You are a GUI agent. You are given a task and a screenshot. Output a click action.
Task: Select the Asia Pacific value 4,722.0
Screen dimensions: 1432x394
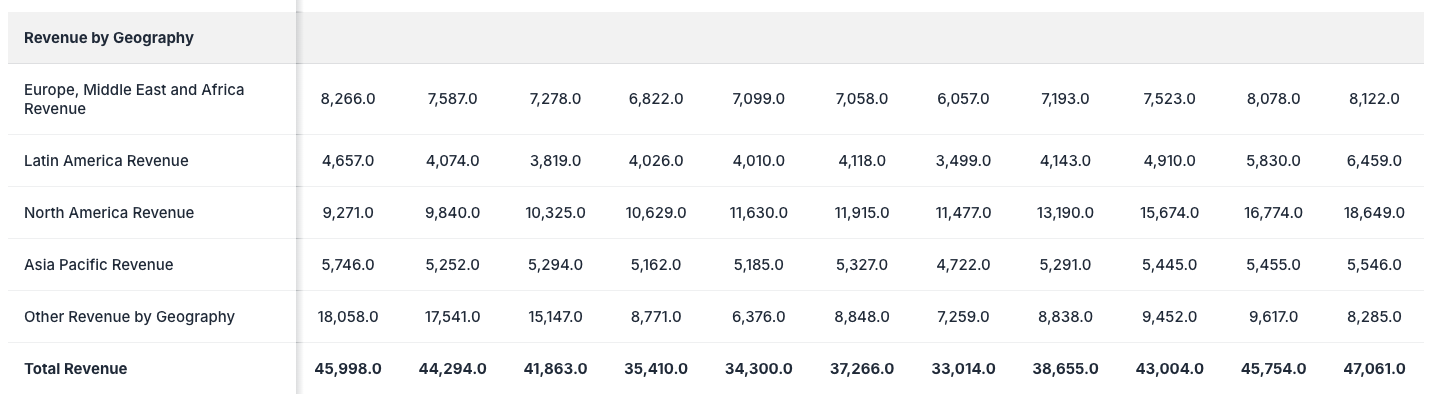(963, 265)
